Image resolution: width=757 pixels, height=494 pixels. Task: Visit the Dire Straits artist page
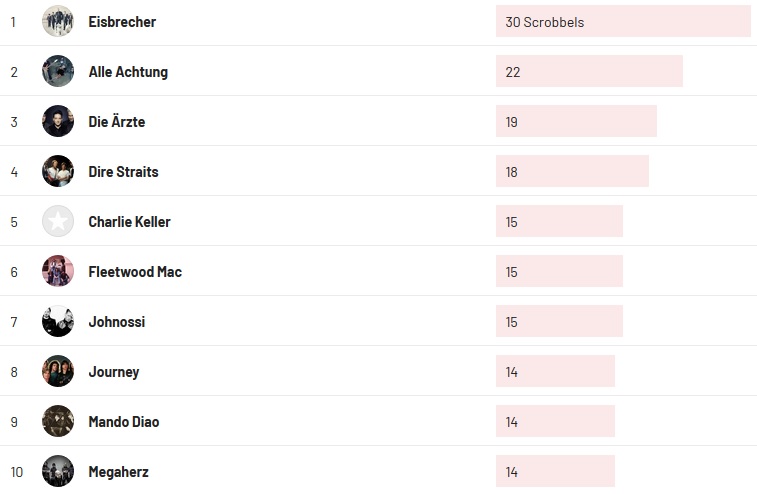pyautogui.click(x=123, y=172)
